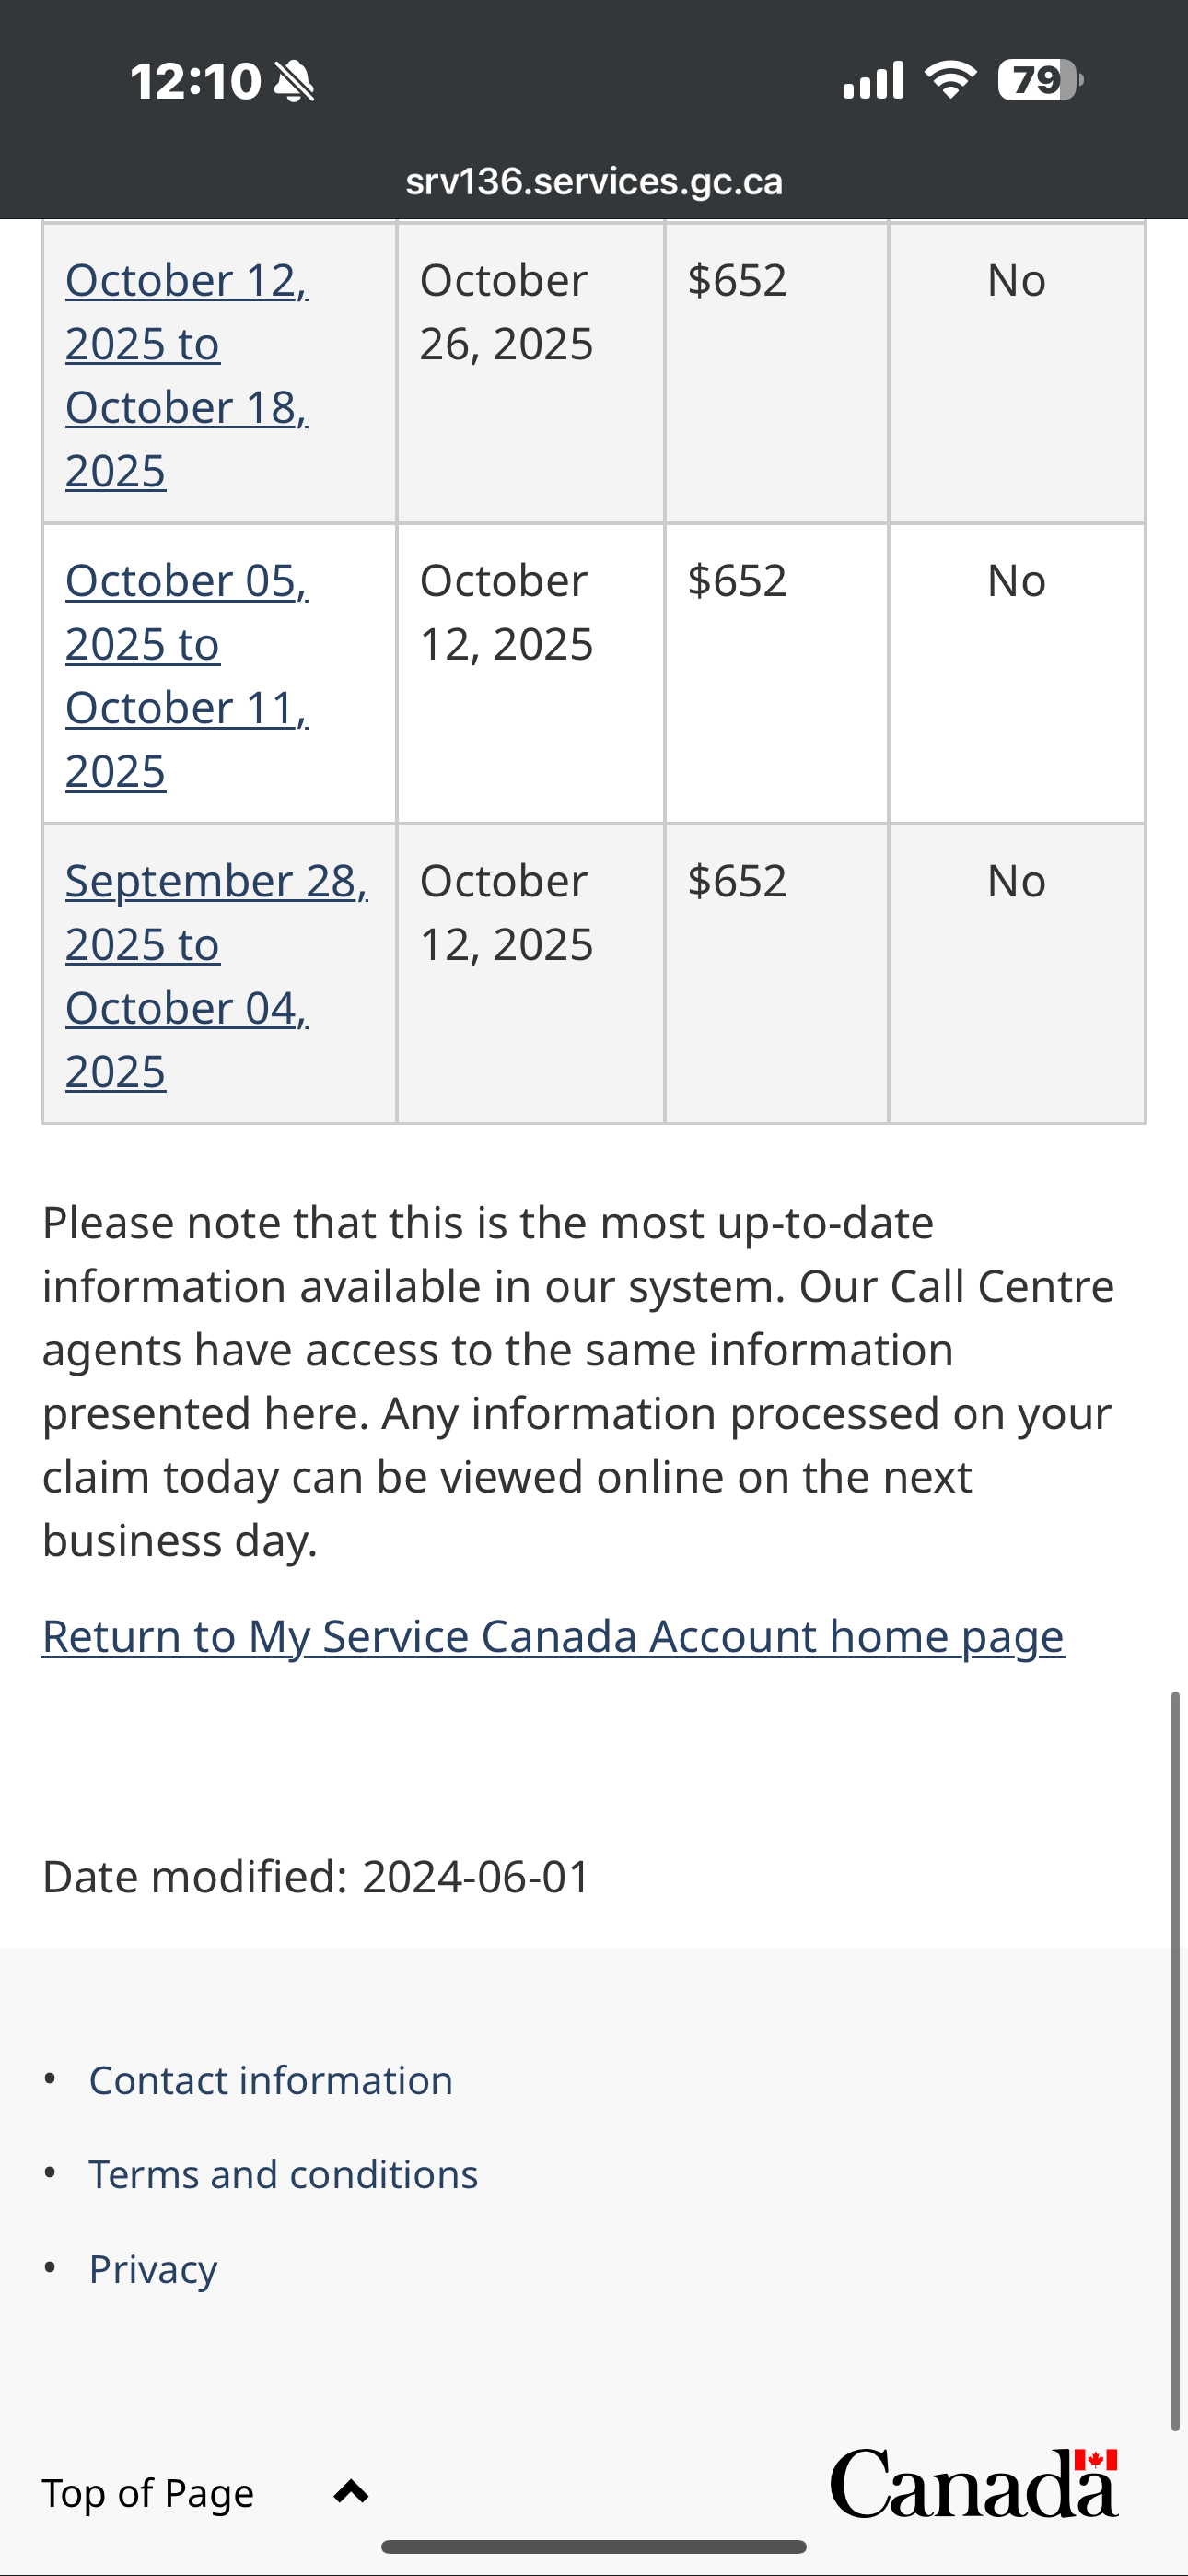Open Terms and conditions
Image resolution: width=1188 pixels, height=2576 pixels.
tap(284, 2175)
